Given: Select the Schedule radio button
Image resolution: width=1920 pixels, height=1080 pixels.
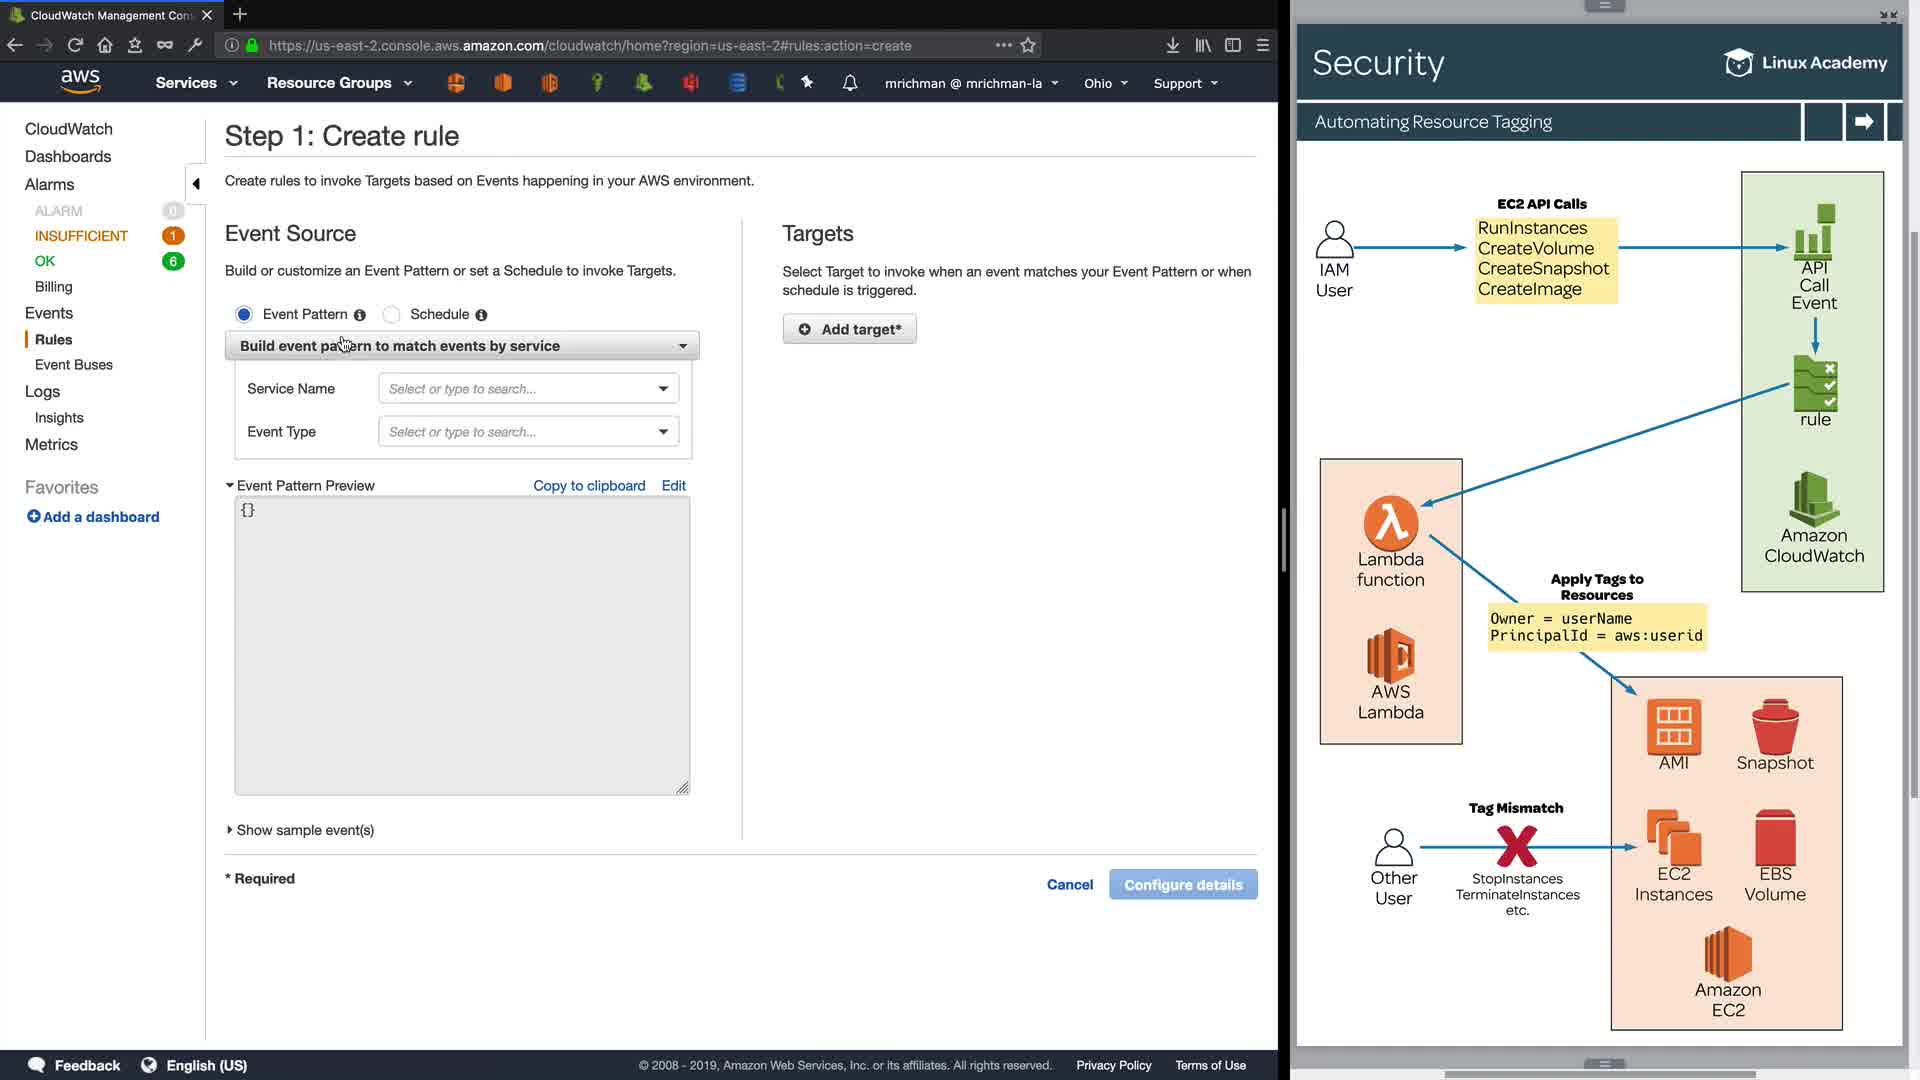Looking at the screenshot, I should (392, 314).
